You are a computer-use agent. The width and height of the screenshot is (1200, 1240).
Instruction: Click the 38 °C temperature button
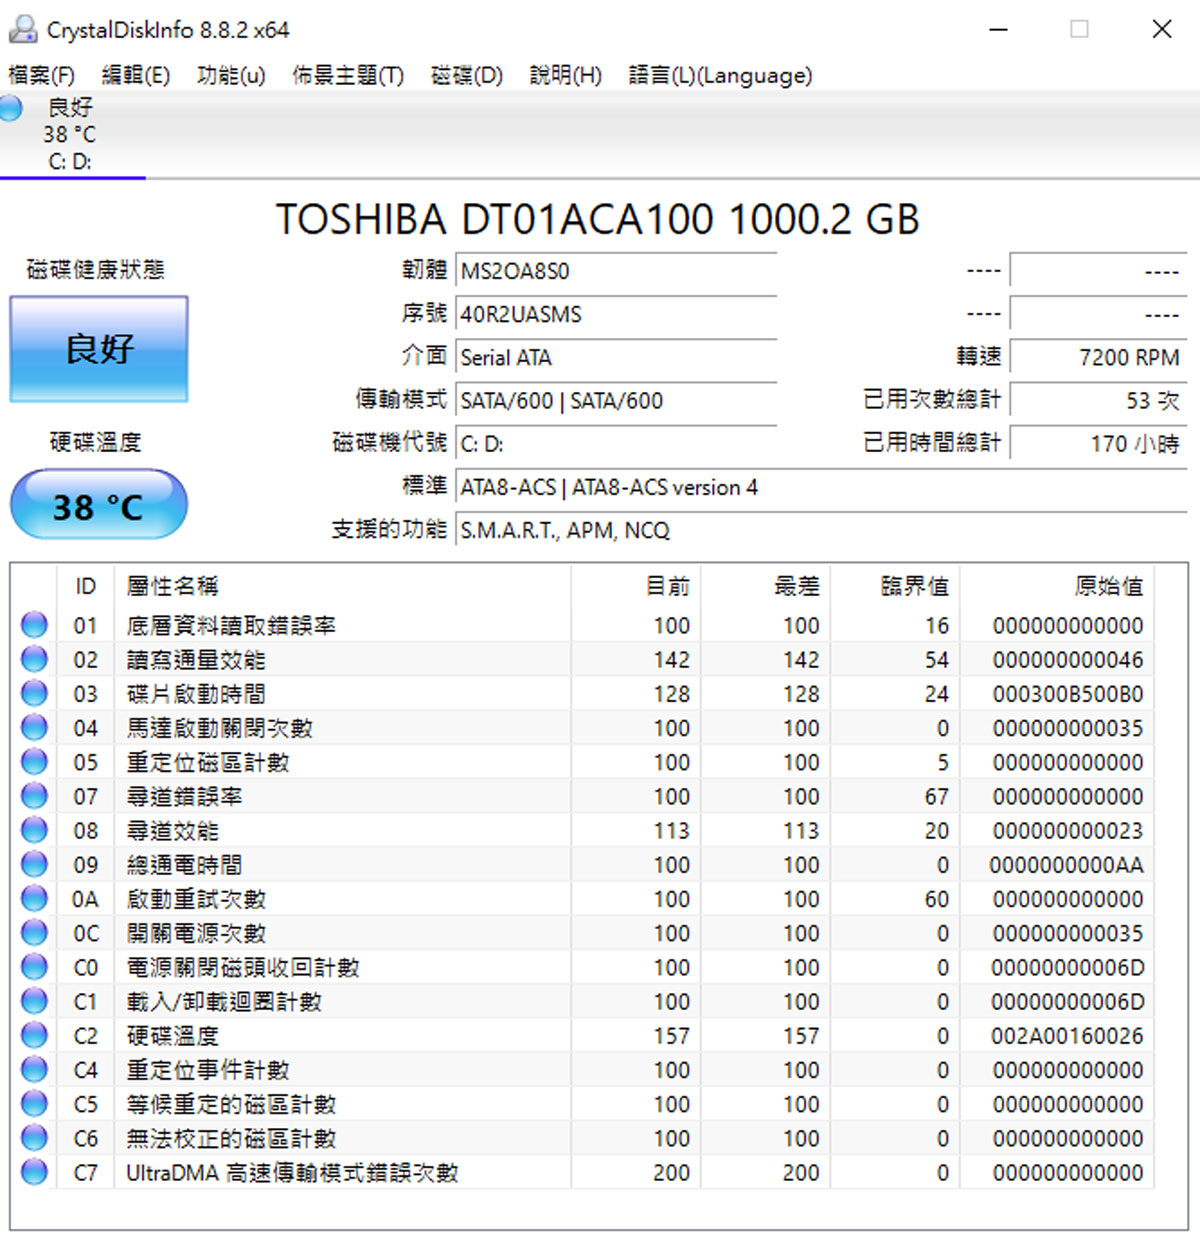tap(99, 506)
